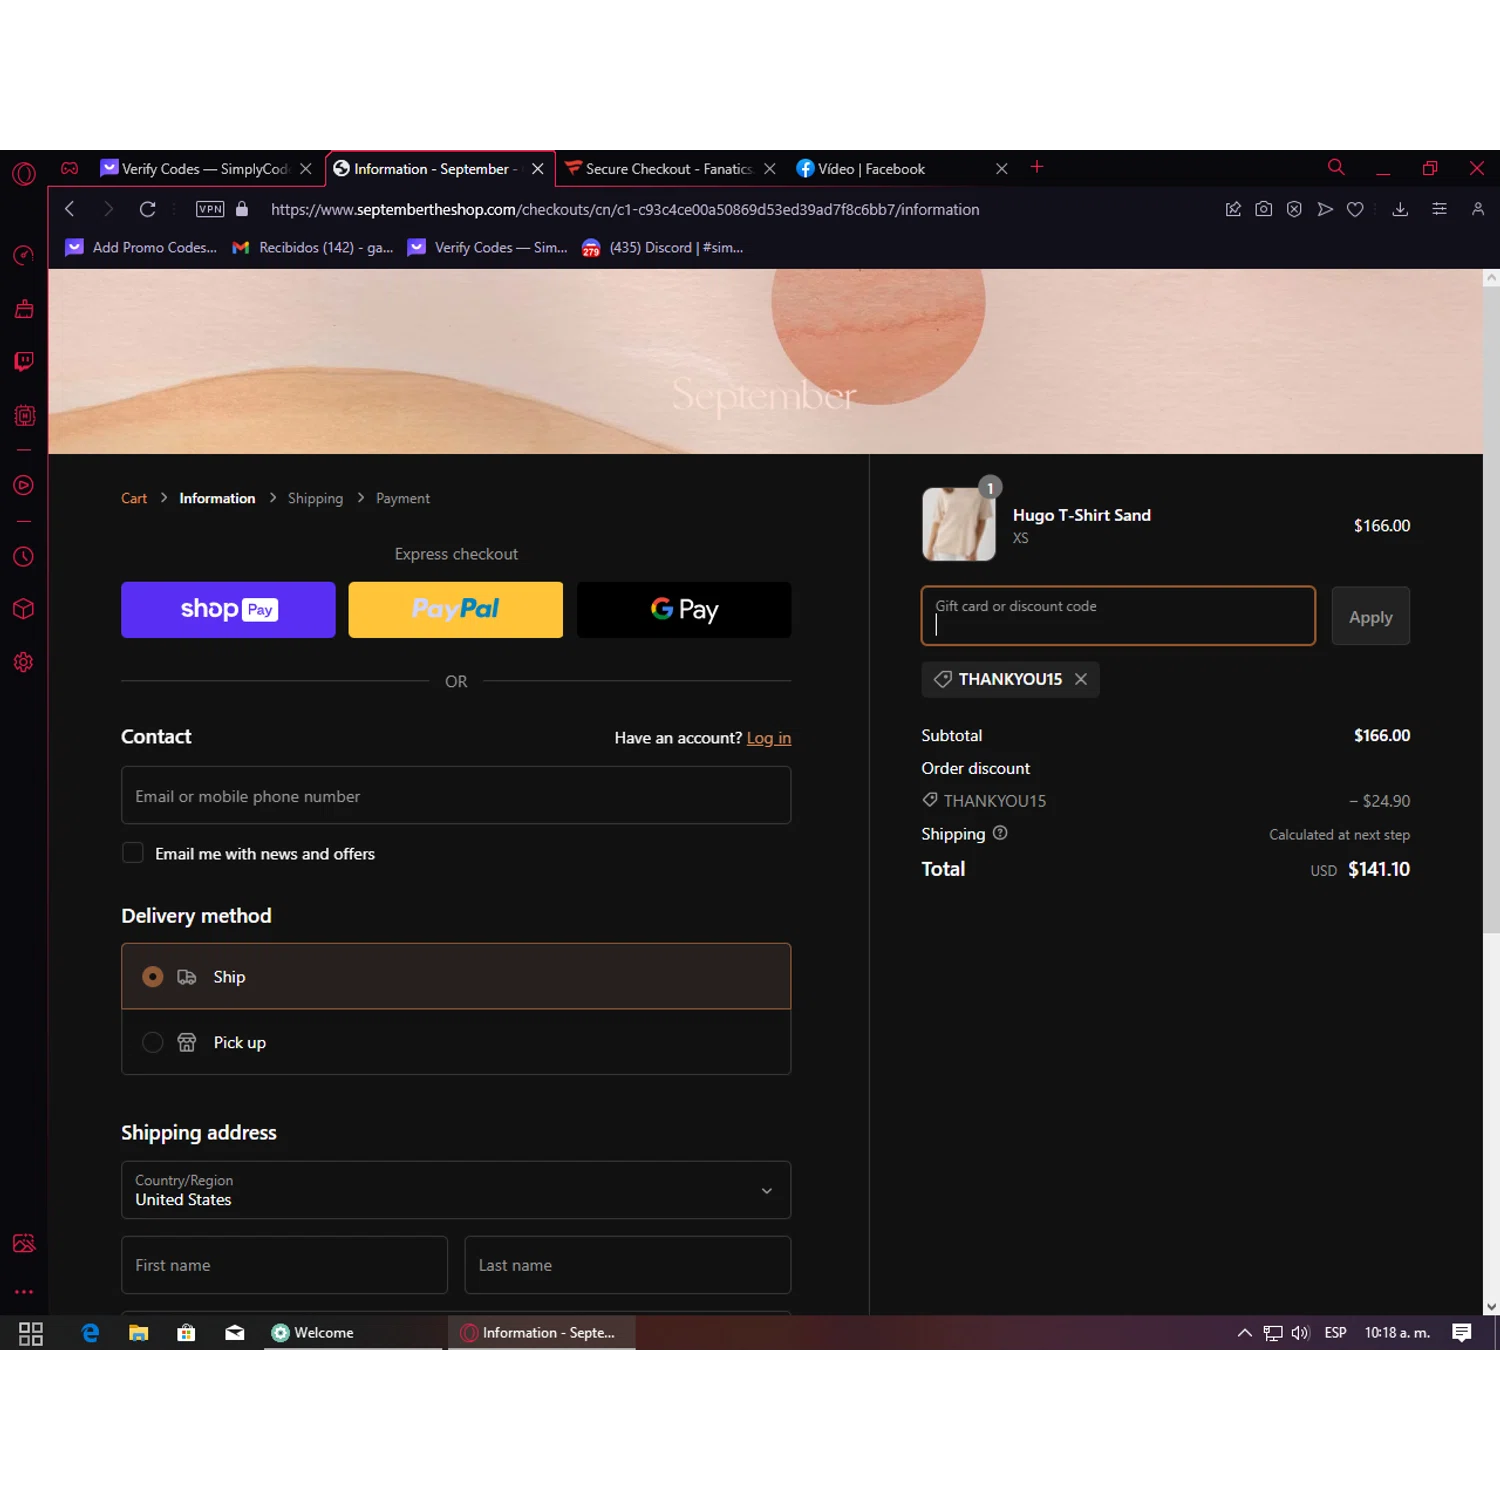Take a snapshot with the camera icon
This screenshot has width=1500, height=1500.
coord(1264,209)
